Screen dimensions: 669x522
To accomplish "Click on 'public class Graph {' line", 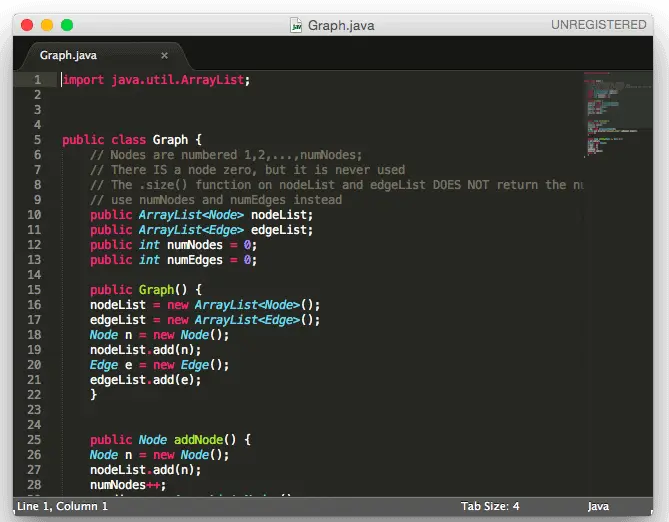I will [x=132, y=140].
